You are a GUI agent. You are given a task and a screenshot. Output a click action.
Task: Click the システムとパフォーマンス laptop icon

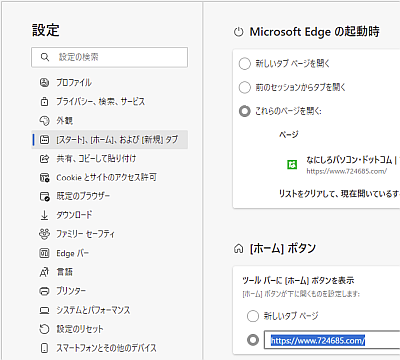click(44, 310)
